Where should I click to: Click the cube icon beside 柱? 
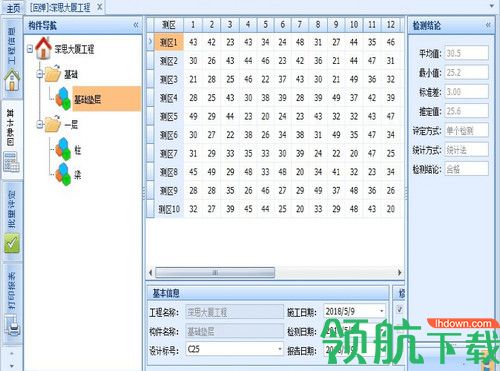[x=63, y=149]
